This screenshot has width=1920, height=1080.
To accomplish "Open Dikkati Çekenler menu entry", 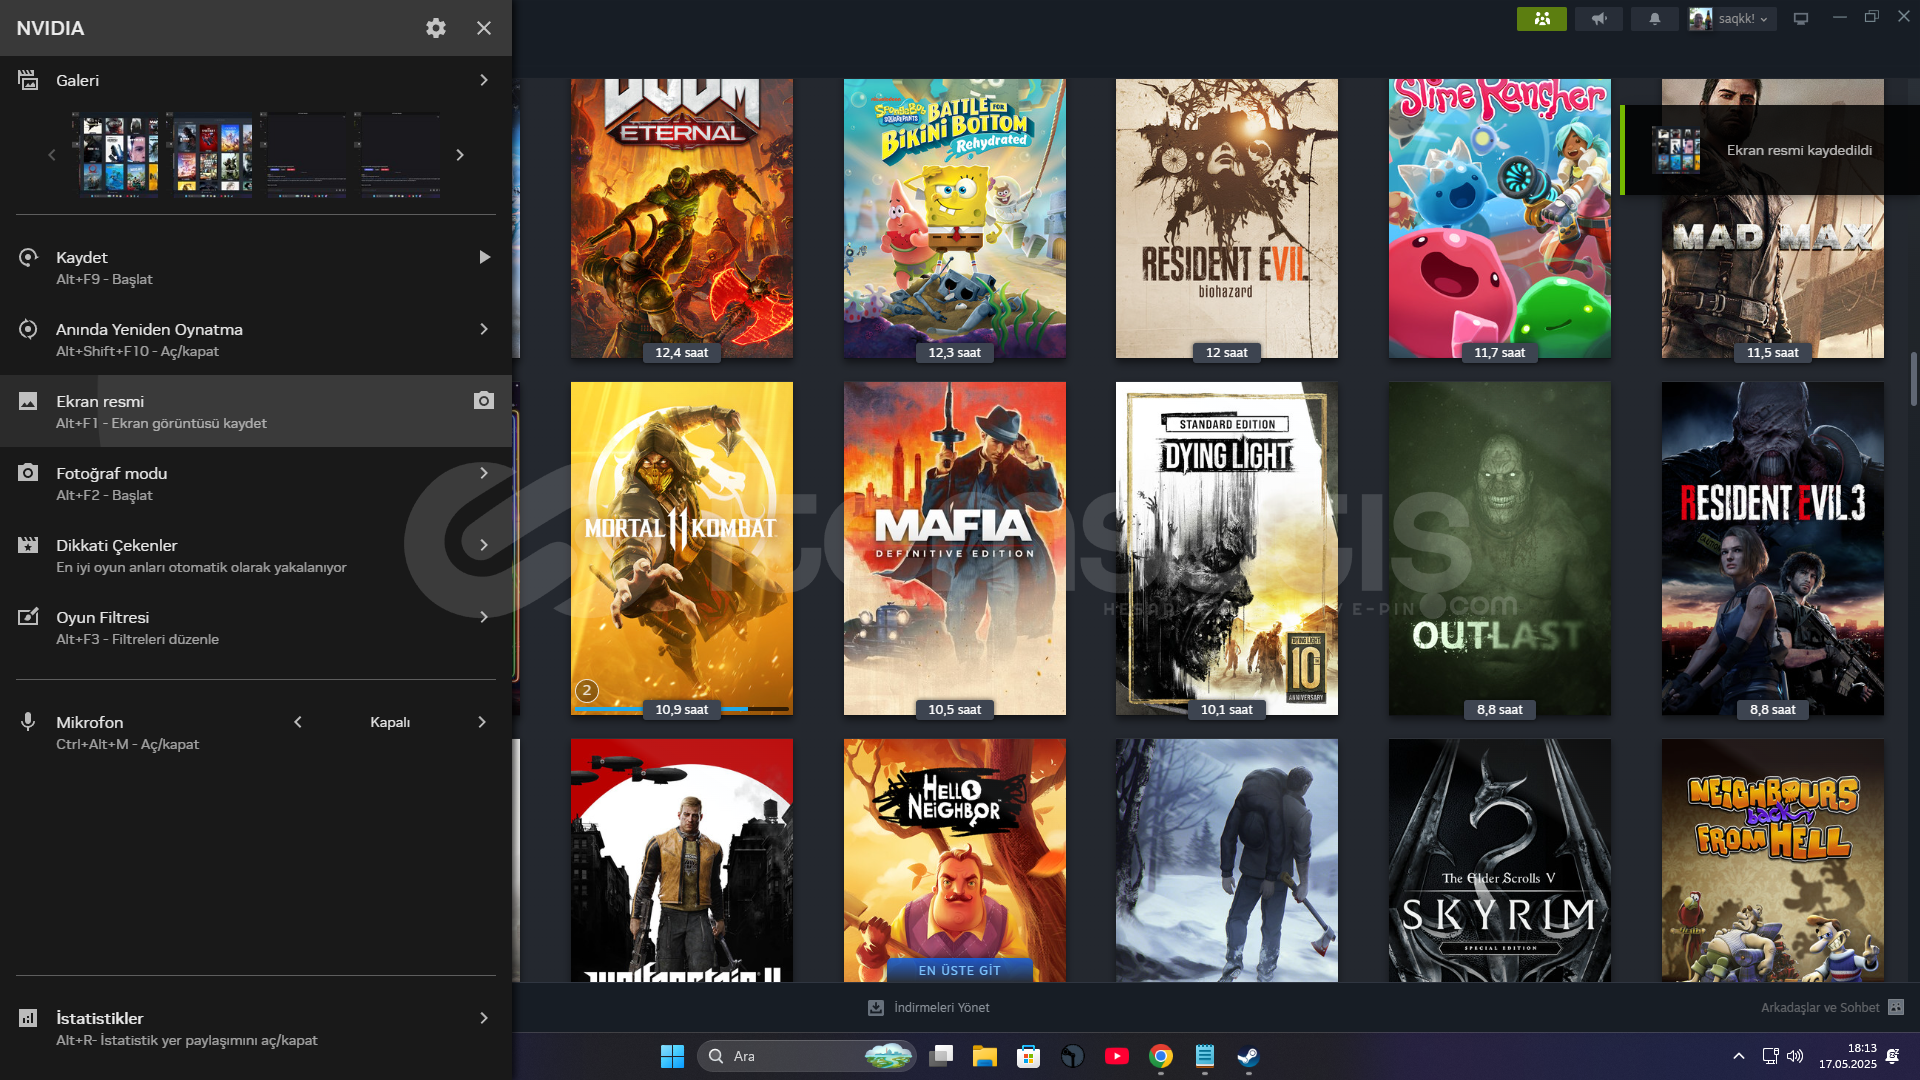I will click(x=256, y=555).
